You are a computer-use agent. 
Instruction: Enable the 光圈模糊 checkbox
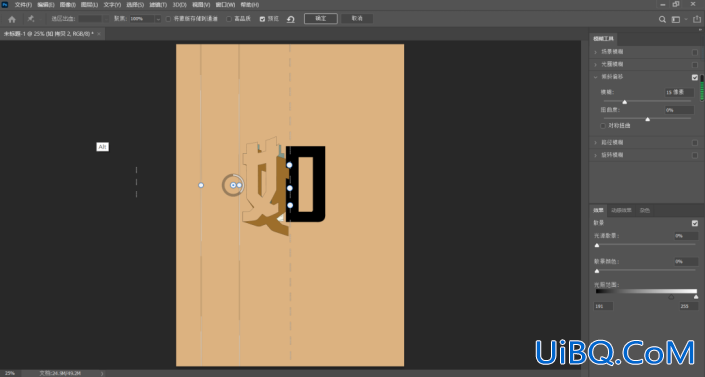point(695,65)
